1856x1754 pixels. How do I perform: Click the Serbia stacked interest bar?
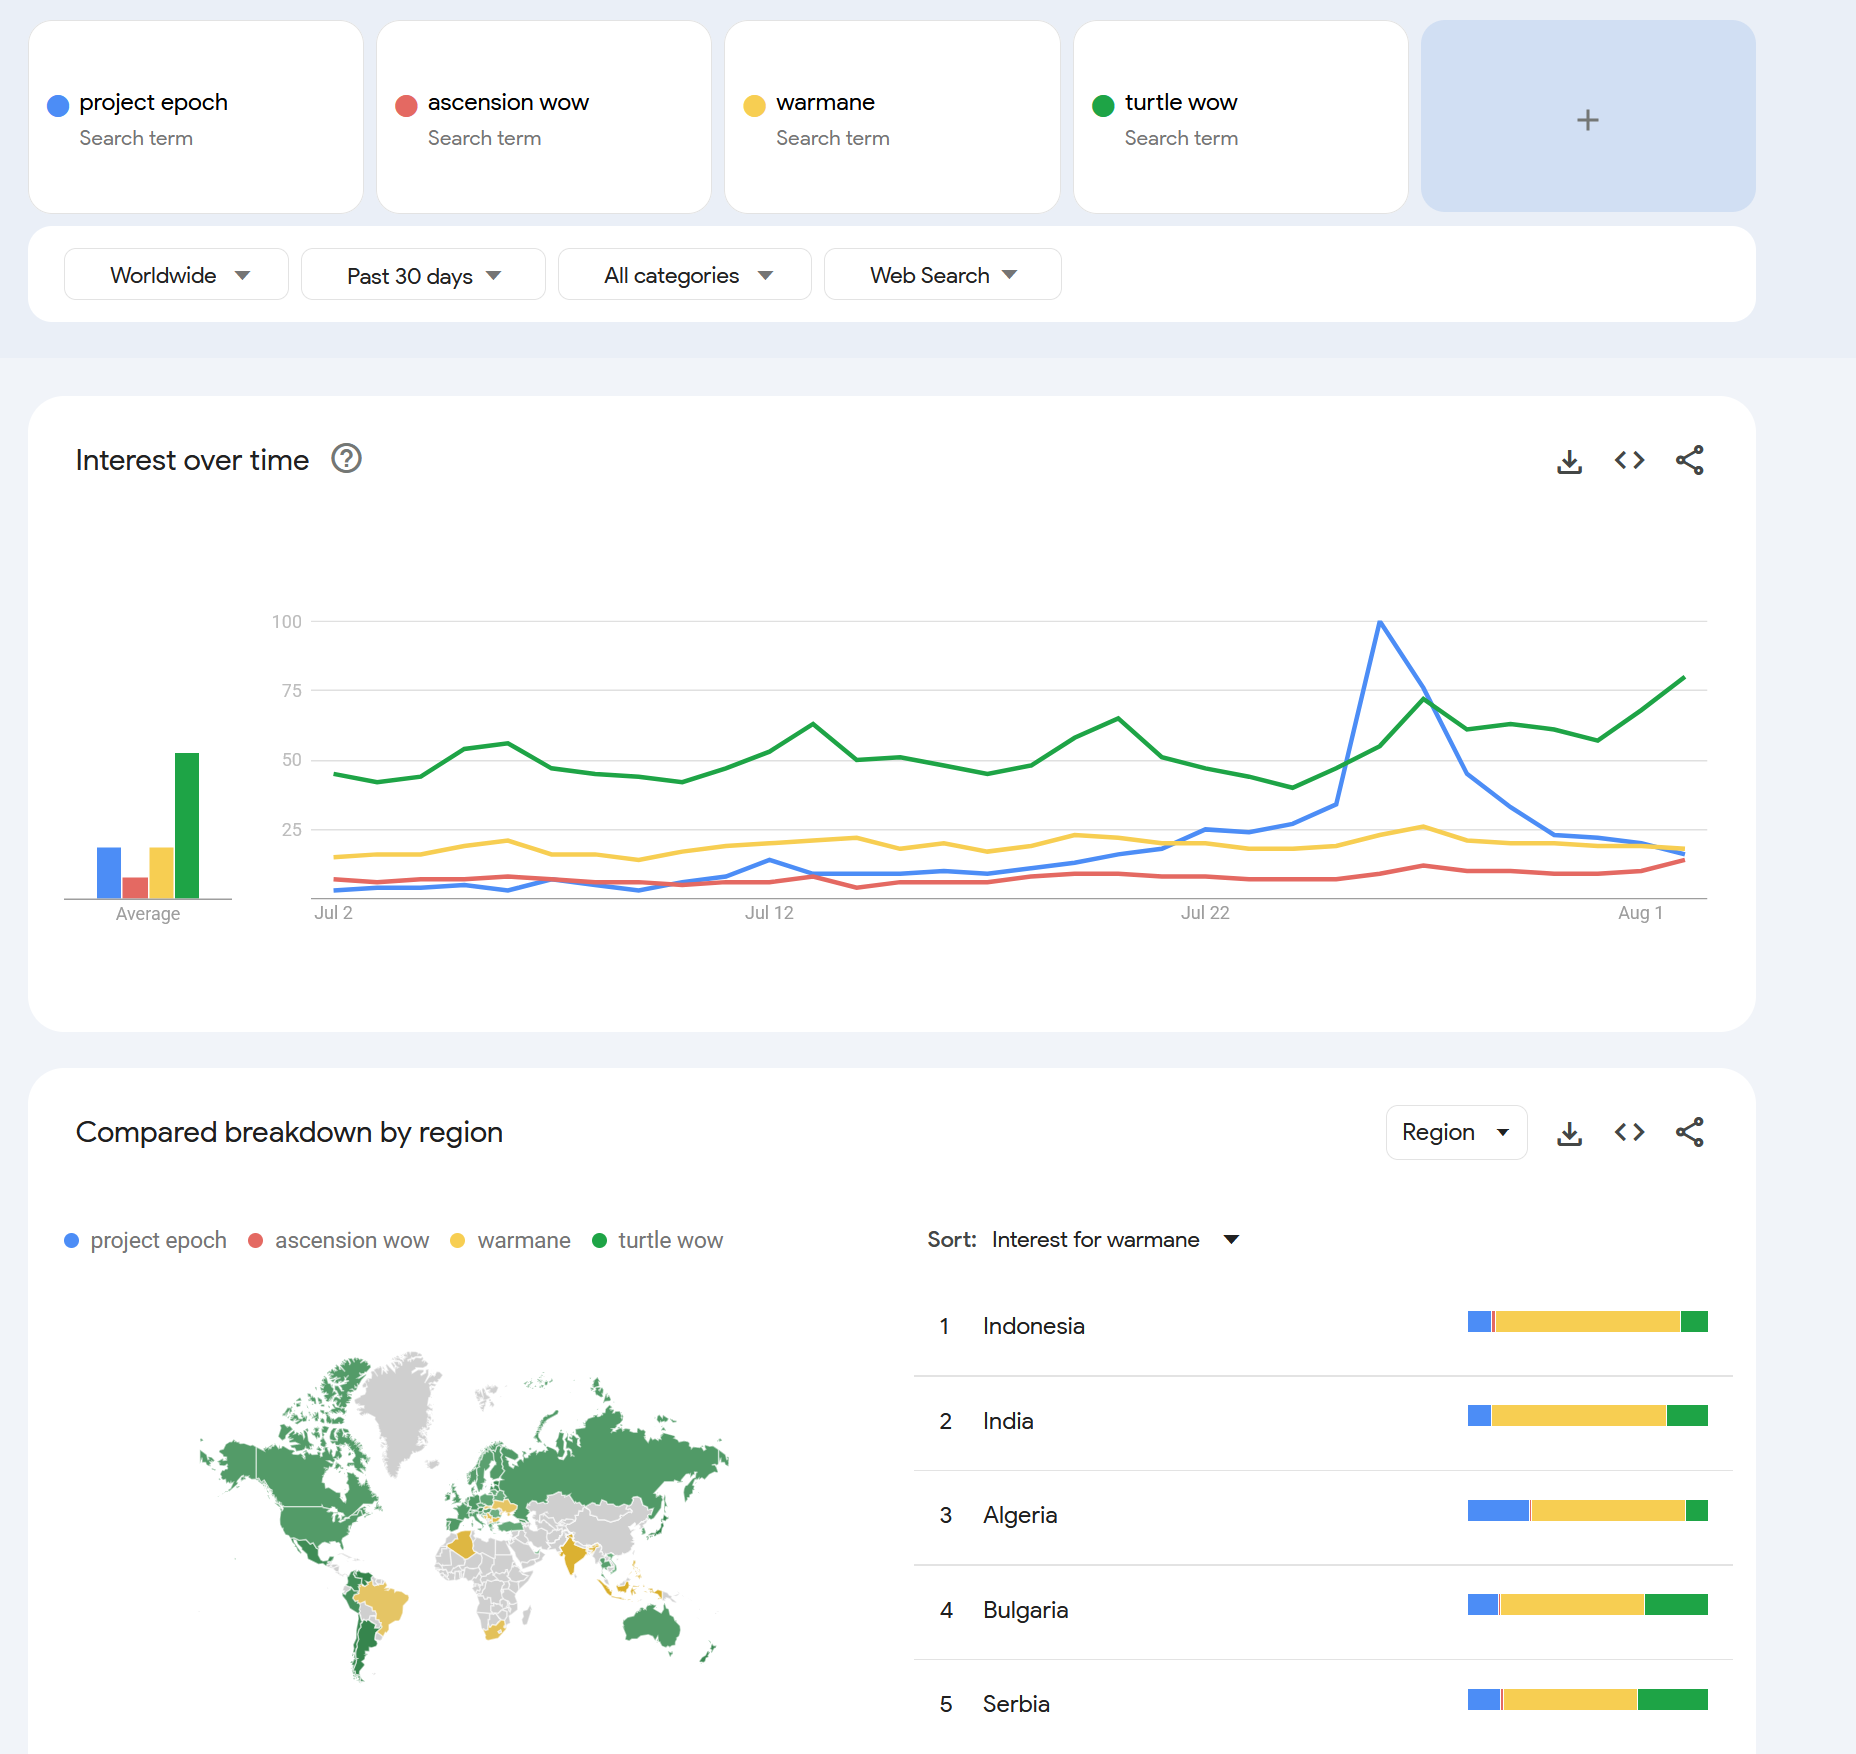tap(1588, 1699)
